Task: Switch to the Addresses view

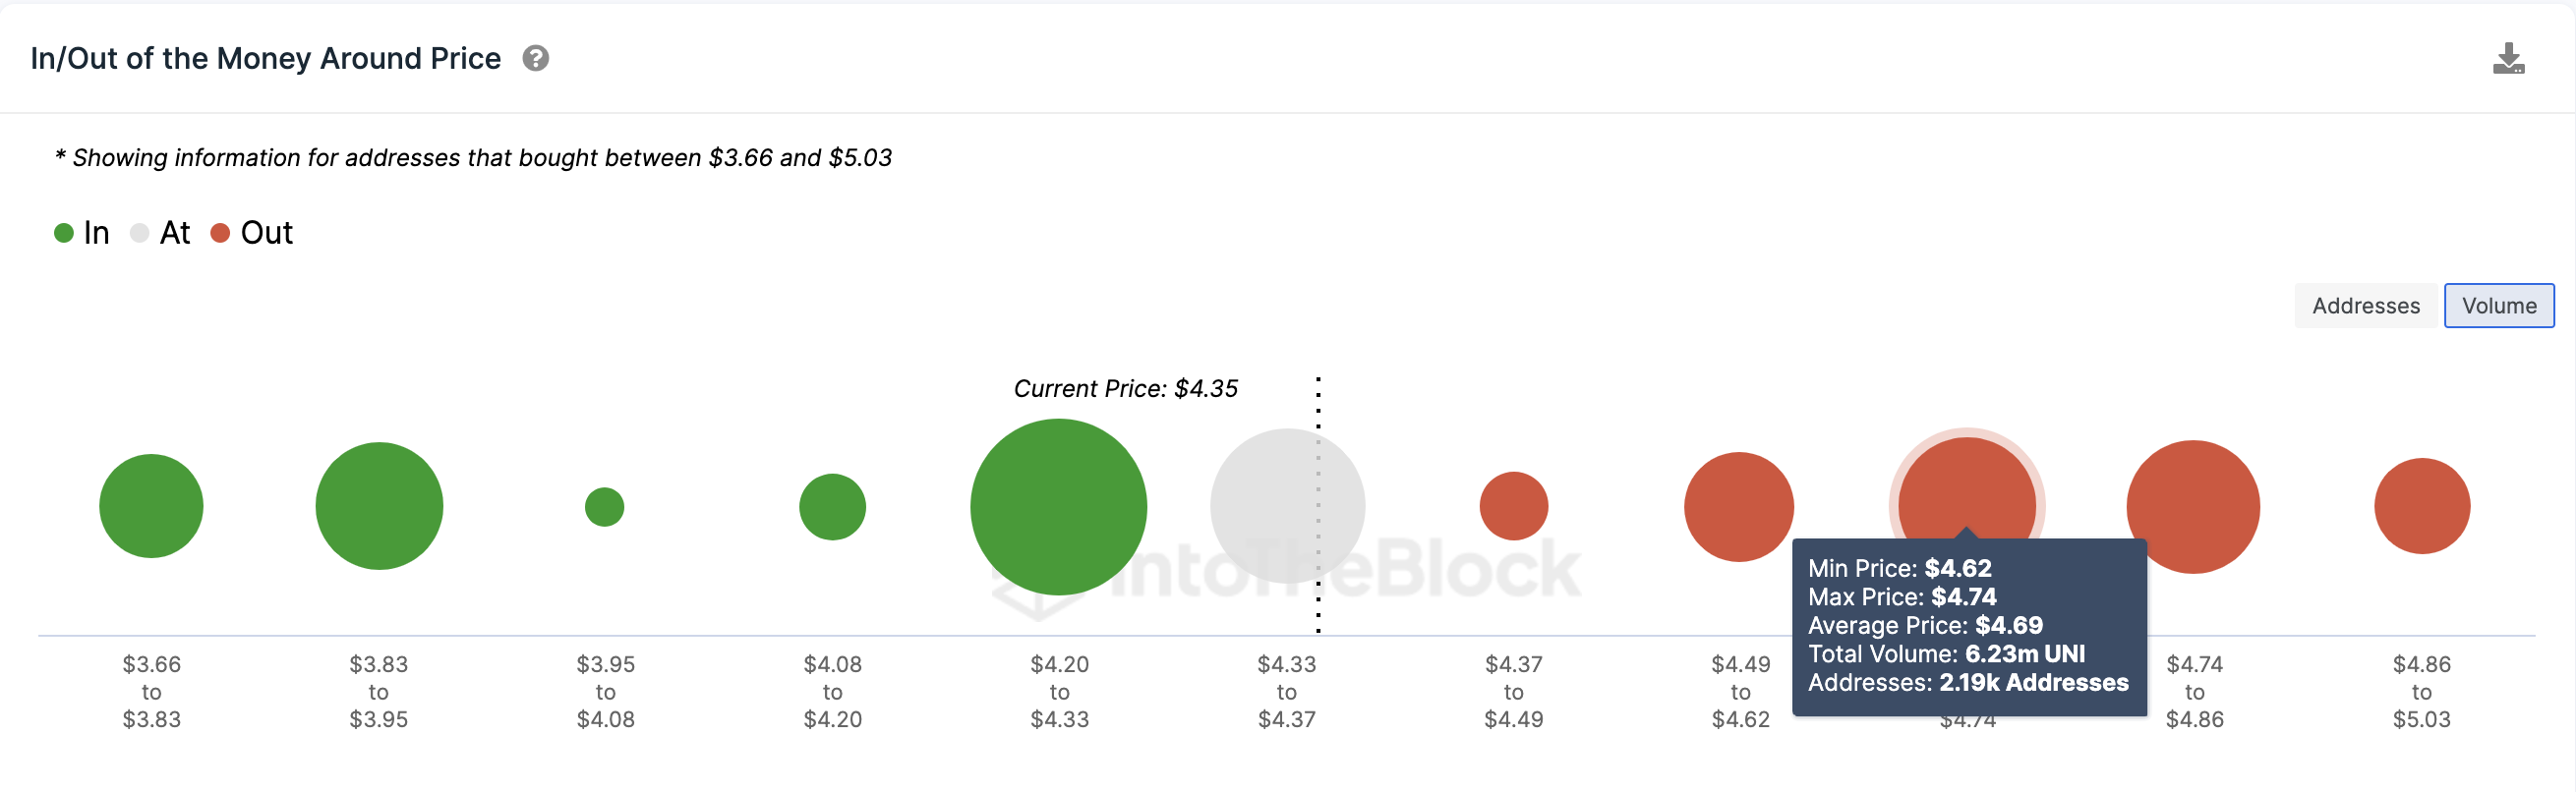Action: tap(2365, 306)
